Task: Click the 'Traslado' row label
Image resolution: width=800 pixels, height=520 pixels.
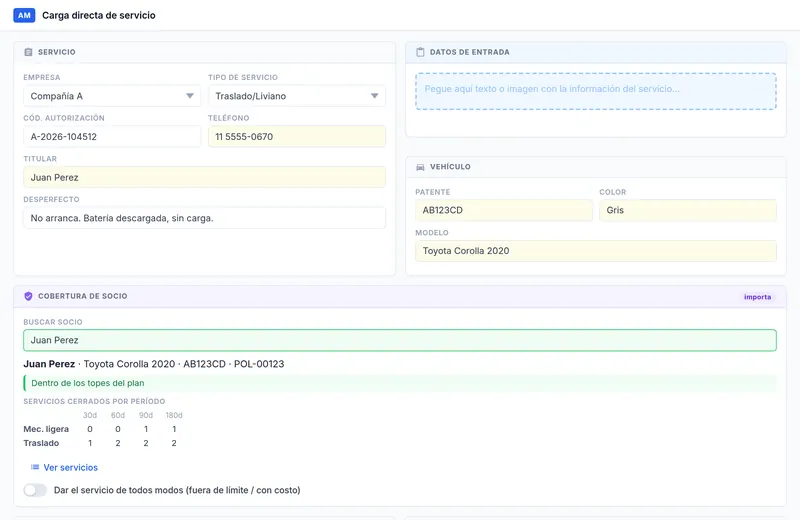Action: pyautogui.click(x=41, y=443)
